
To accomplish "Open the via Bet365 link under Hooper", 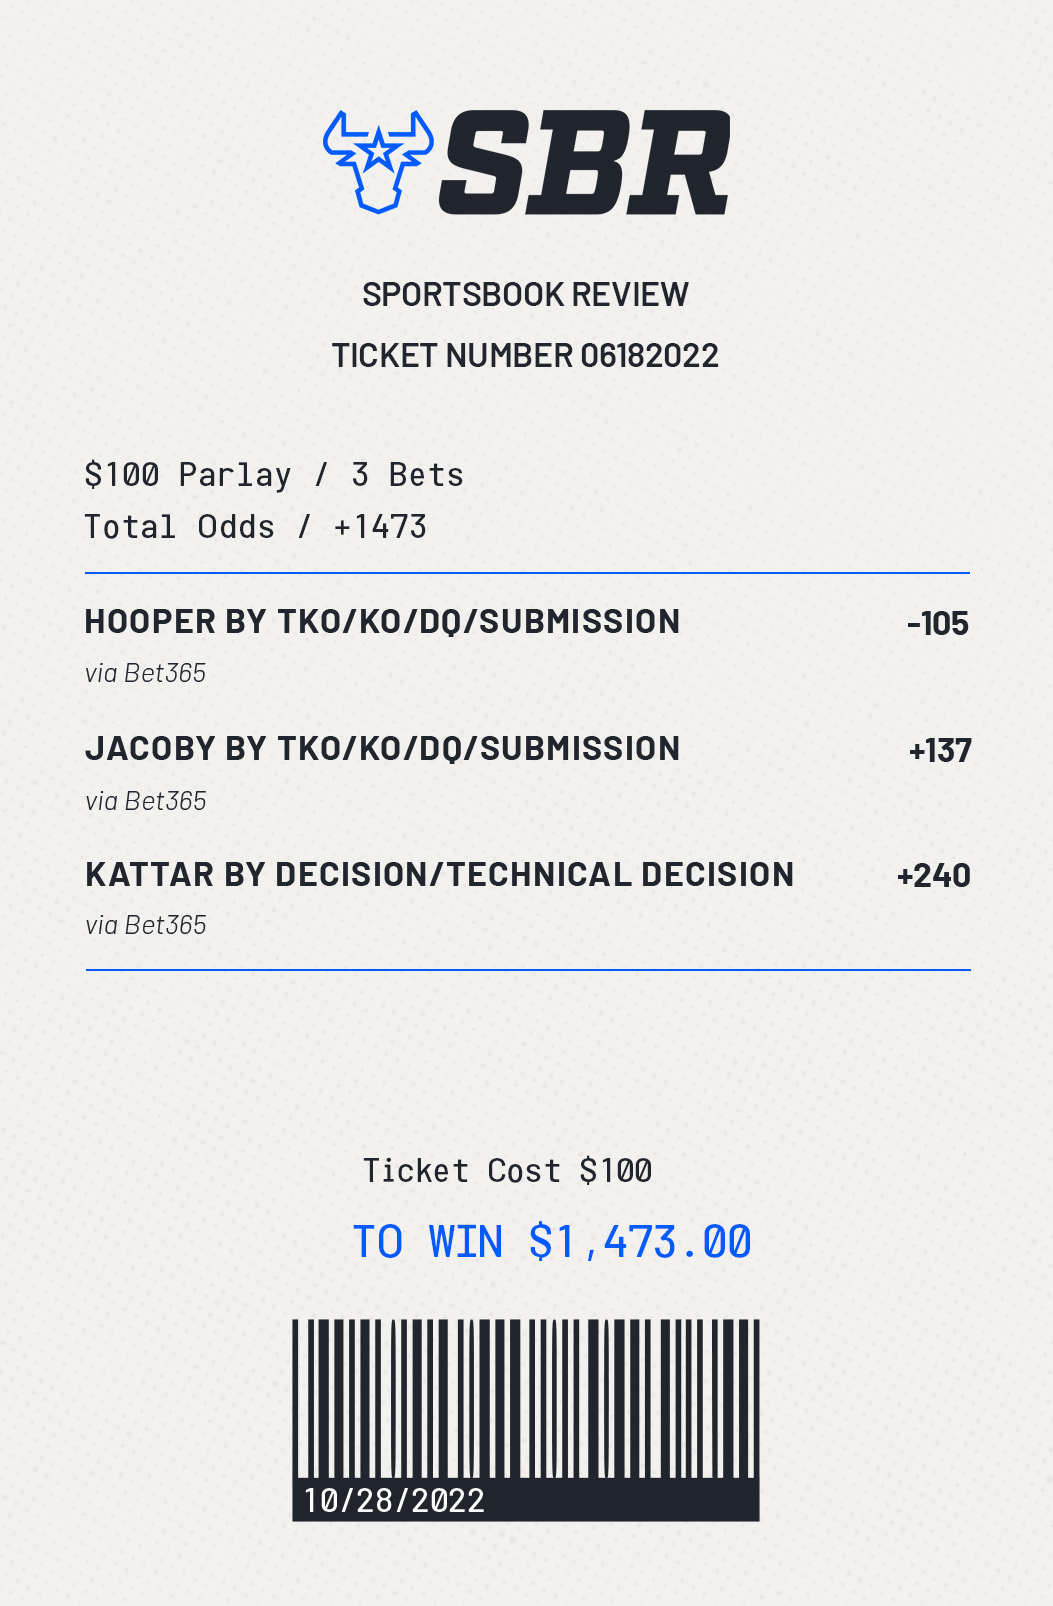I will point(146,673).
